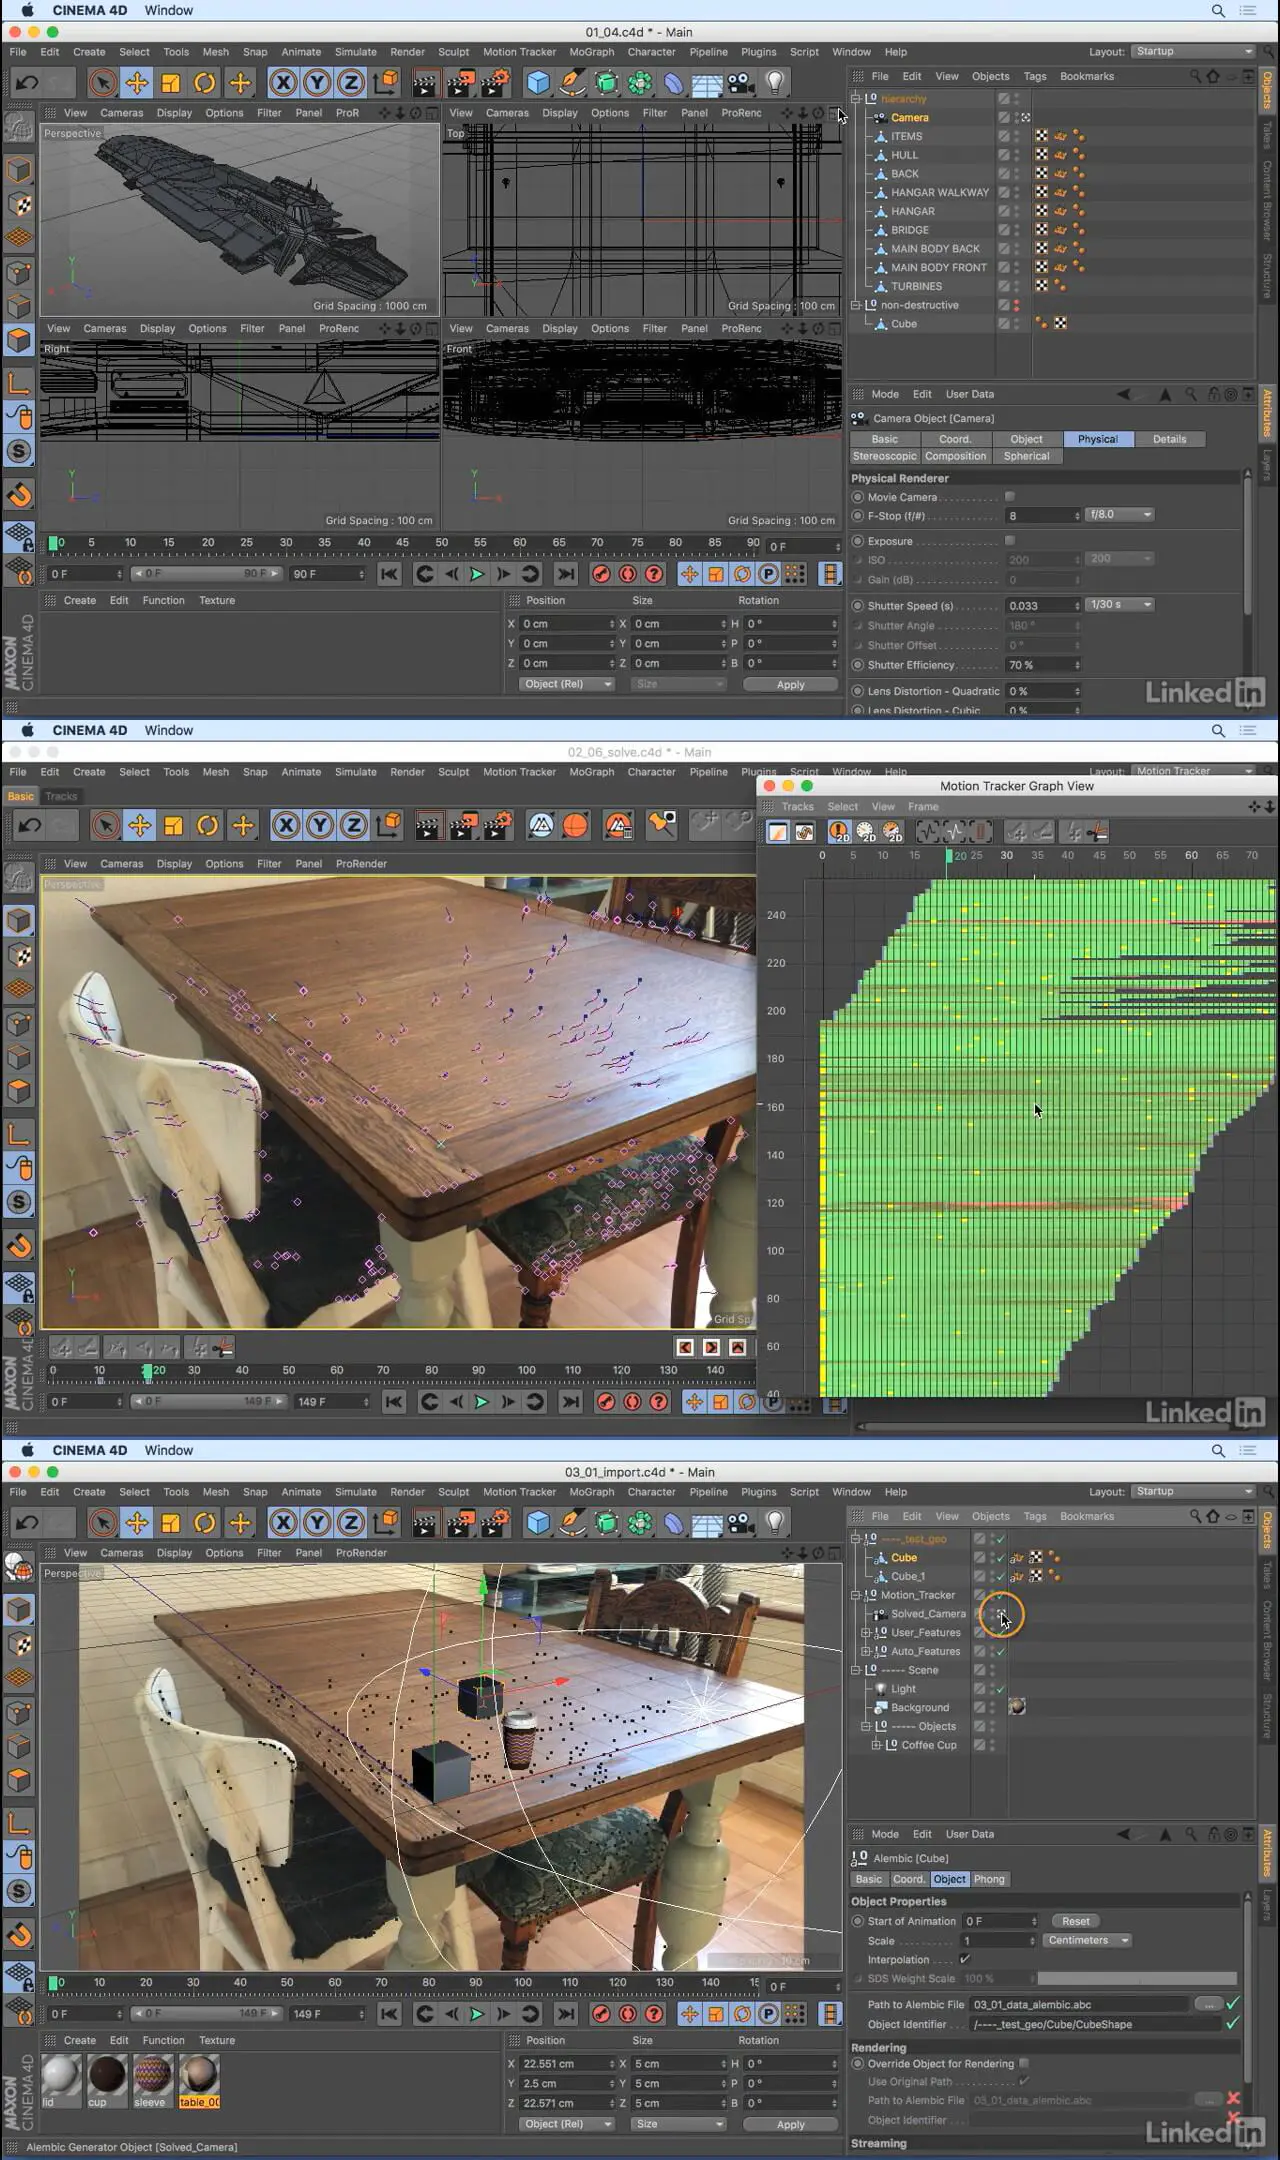Click the home icon in the 01_04.c4d Object Manager

(1213, 76)
